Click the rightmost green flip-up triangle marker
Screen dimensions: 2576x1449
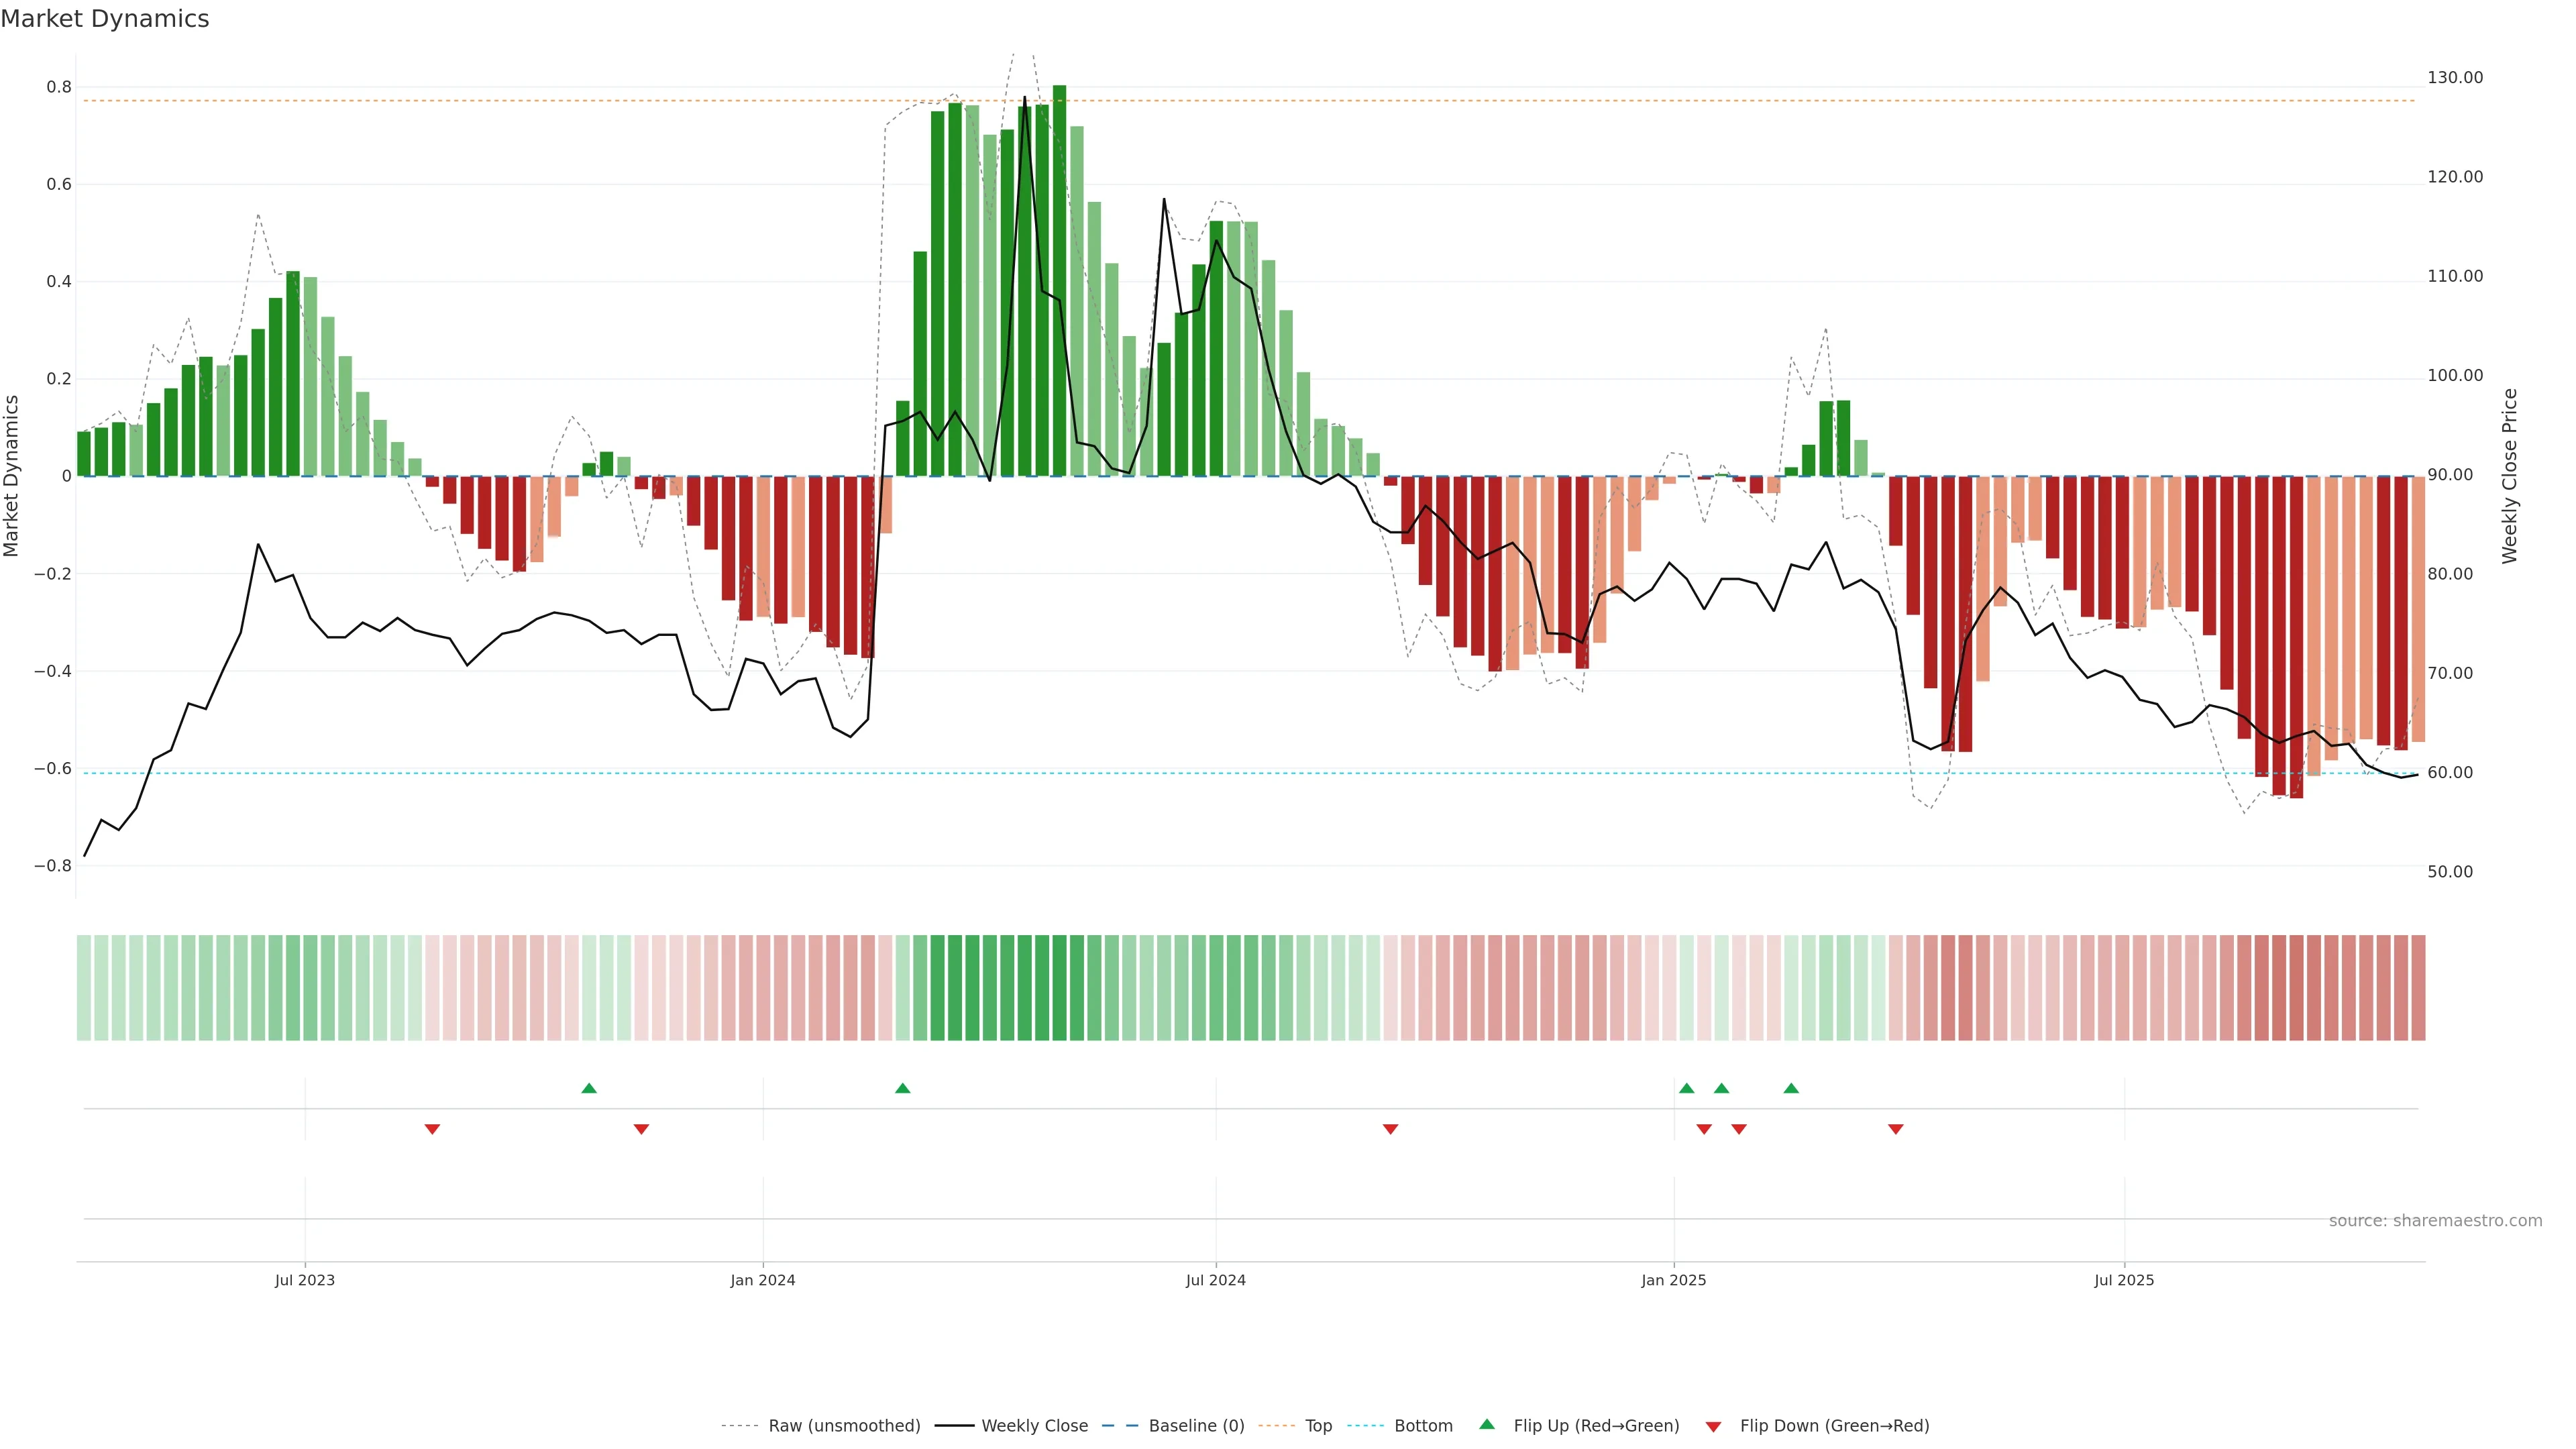coord(1791,1088)
